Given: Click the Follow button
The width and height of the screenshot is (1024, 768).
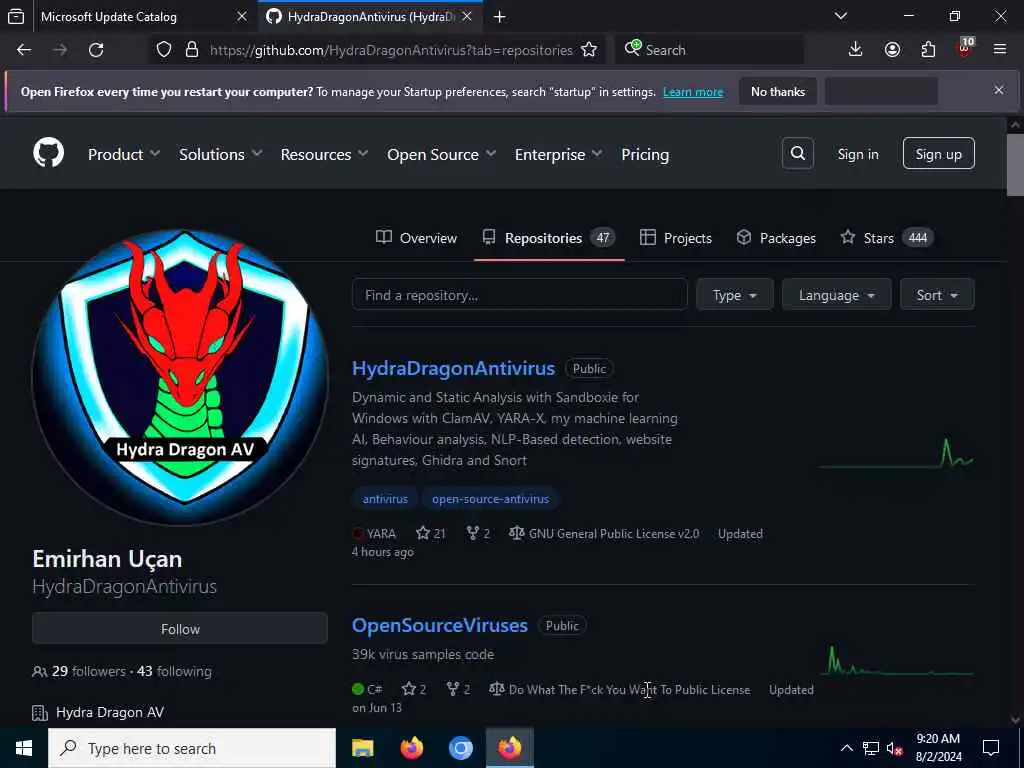Looking at the screenshot, I should (x=180, y=629).
